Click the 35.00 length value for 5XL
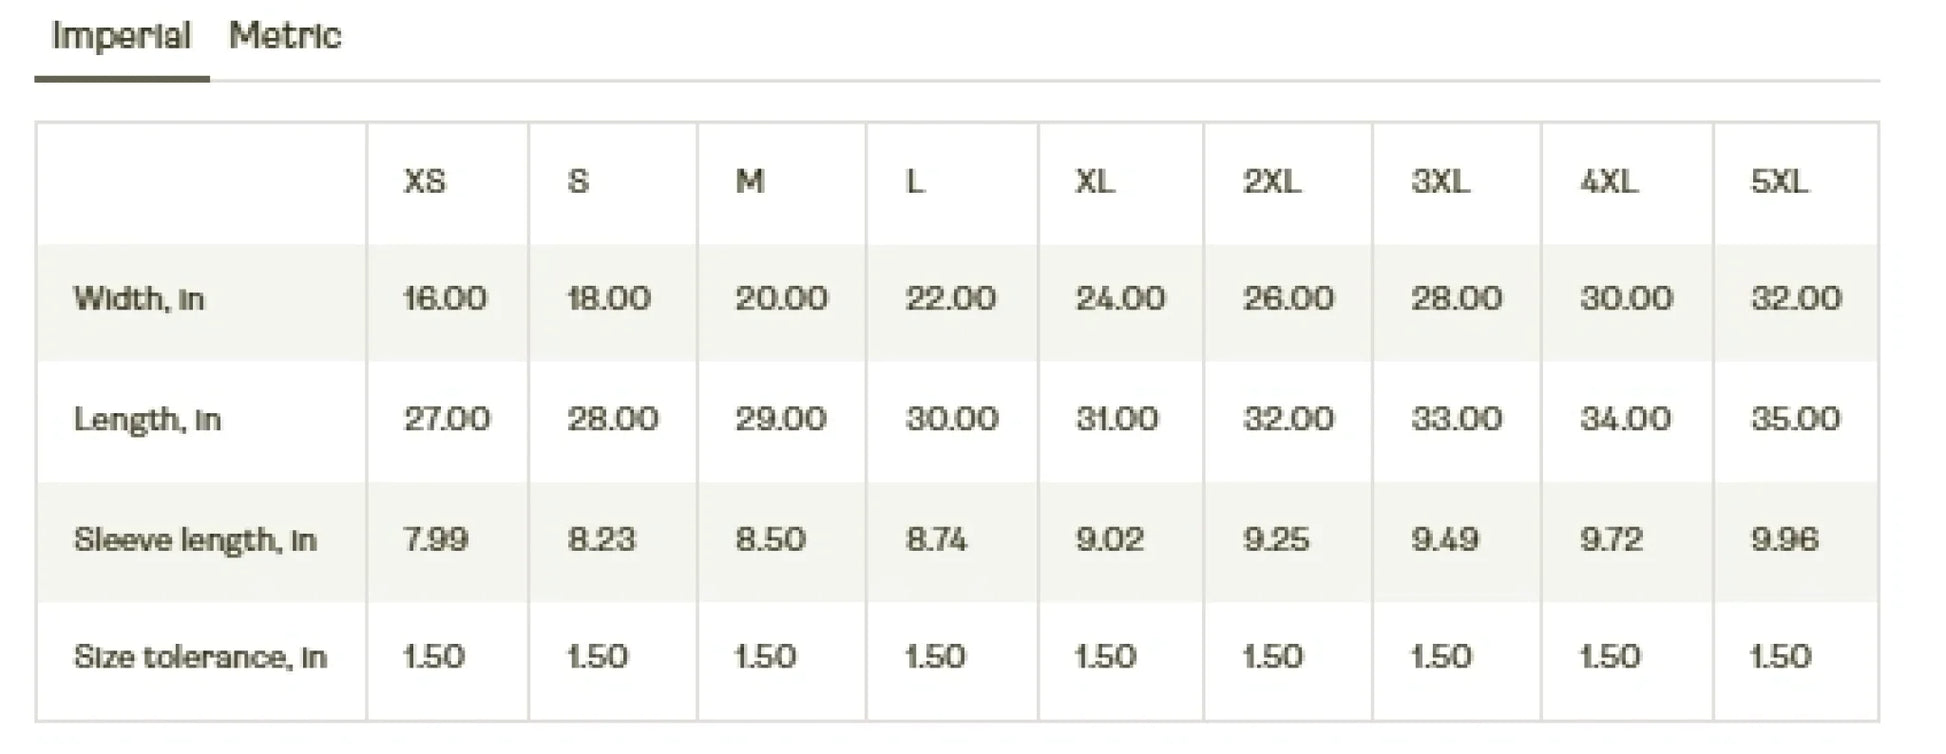The height and width of the screenshot is (754, 1946). pyautogui.click(x=1795, y=418)
